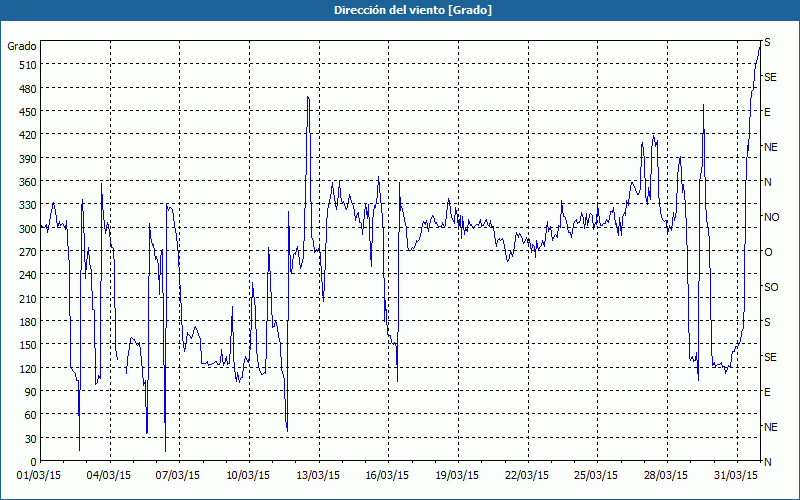Click the 90 degree tick label
This screenshot has width=800, height=500.
click(31, 392)
